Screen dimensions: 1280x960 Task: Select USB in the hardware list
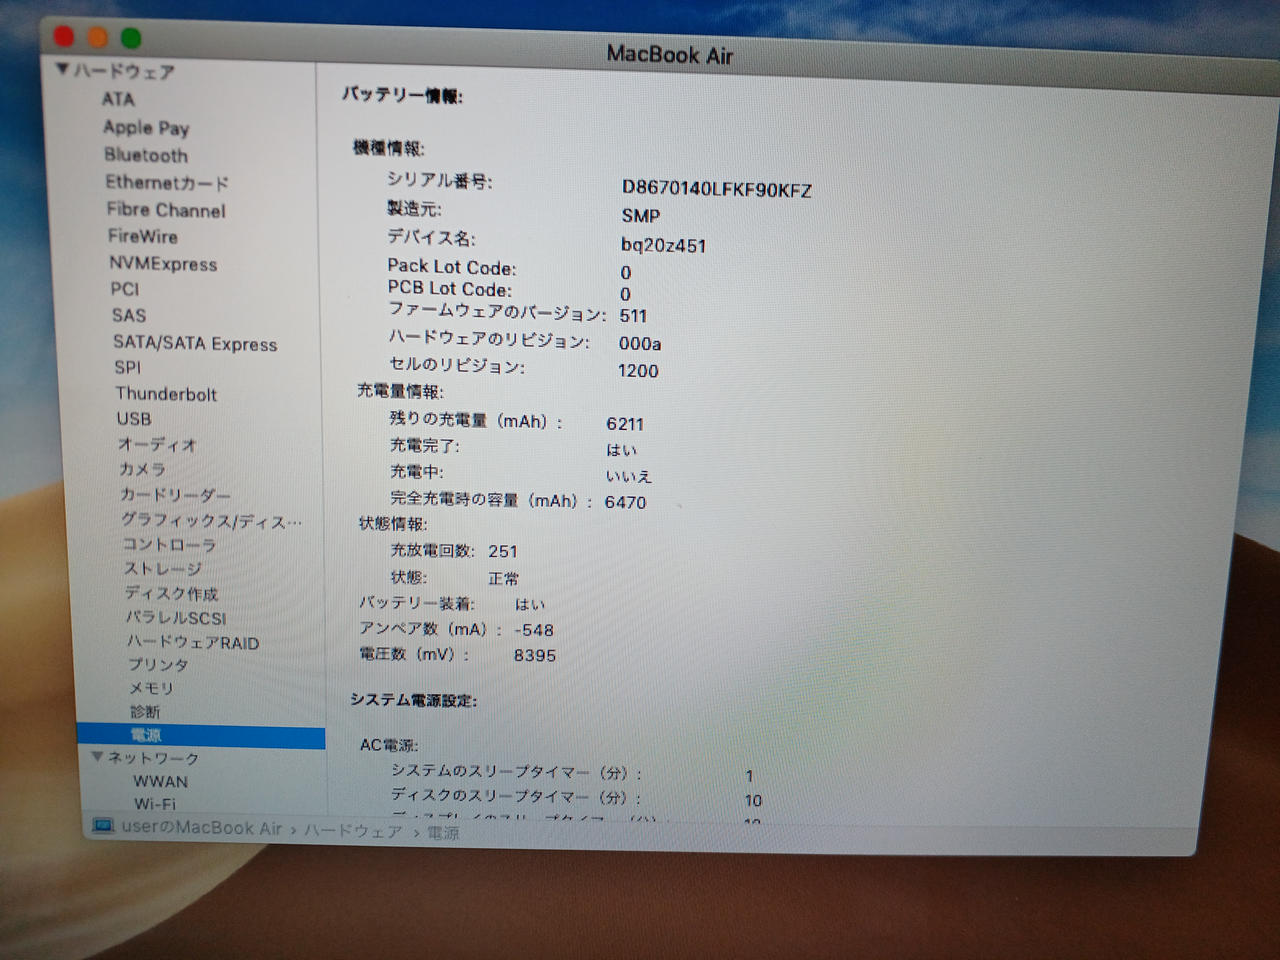134,419
